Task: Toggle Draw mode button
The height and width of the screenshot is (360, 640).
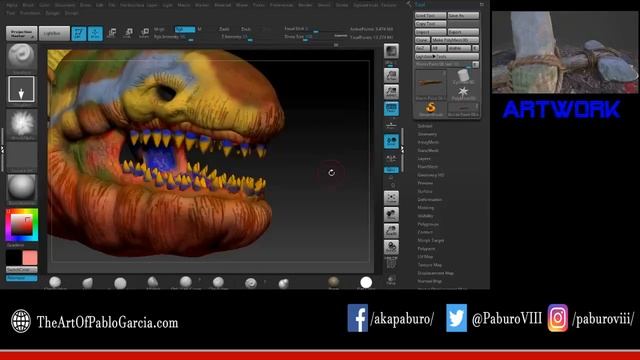Action: click(95, 33)
